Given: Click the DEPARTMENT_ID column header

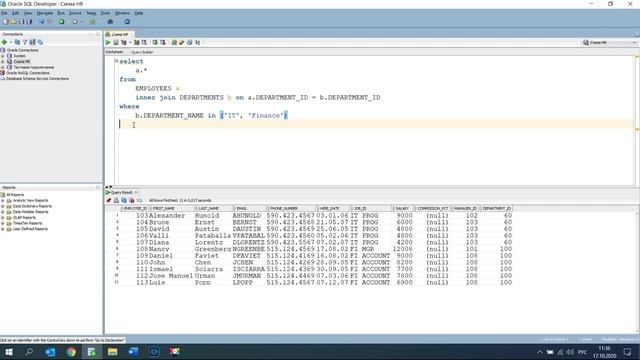Looking at the screenshot, I should [x=496, y=209].
